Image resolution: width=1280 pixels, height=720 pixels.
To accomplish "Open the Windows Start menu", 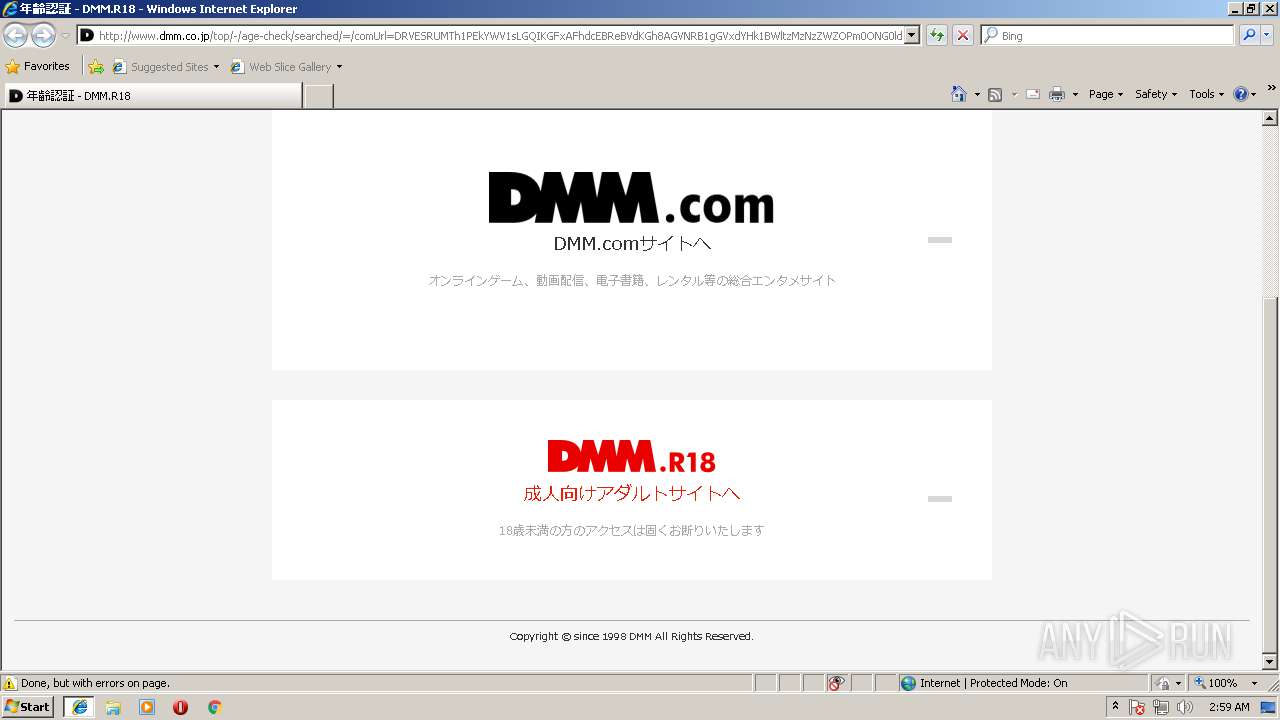I will pyautogui.click(x=28, y=706).
